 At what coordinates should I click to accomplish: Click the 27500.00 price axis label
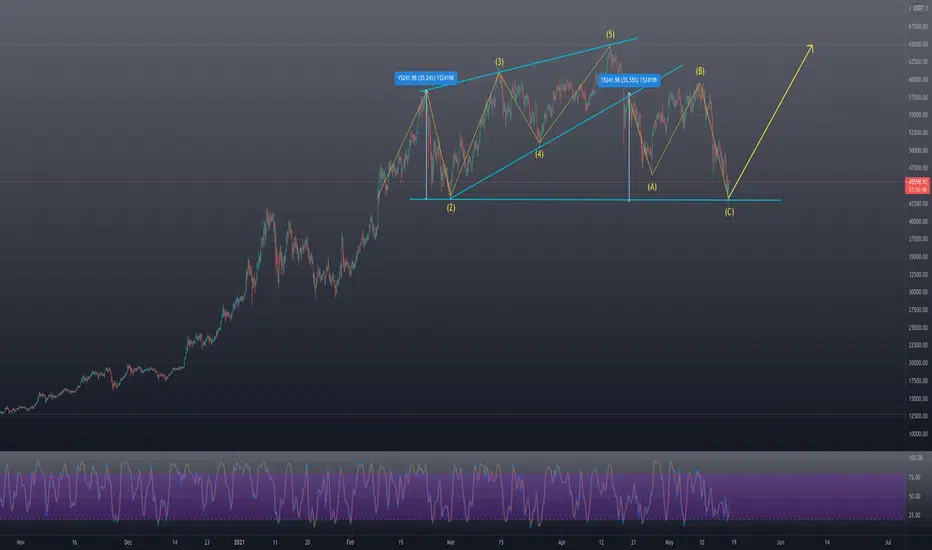tap(918, 310)
